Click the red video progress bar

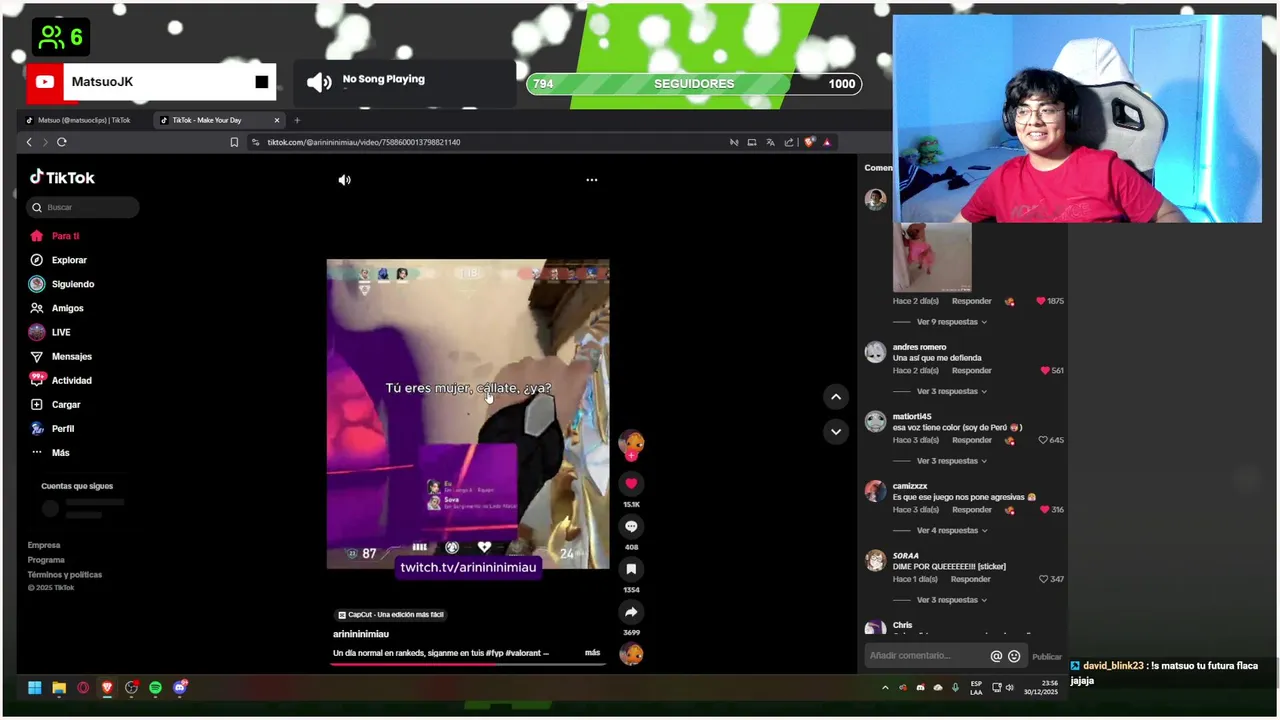[468, 663]
